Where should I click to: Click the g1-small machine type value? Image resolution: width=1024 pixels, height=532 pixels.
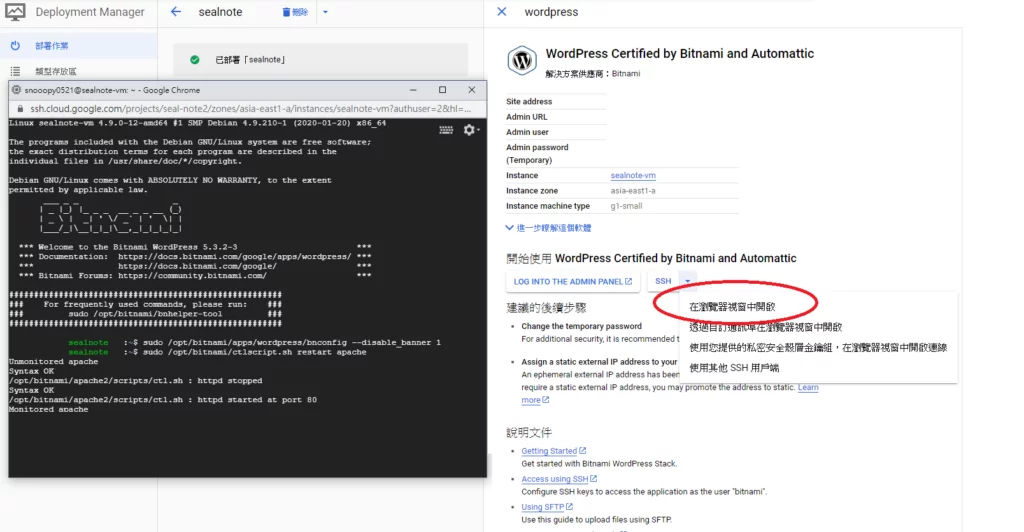626,206
